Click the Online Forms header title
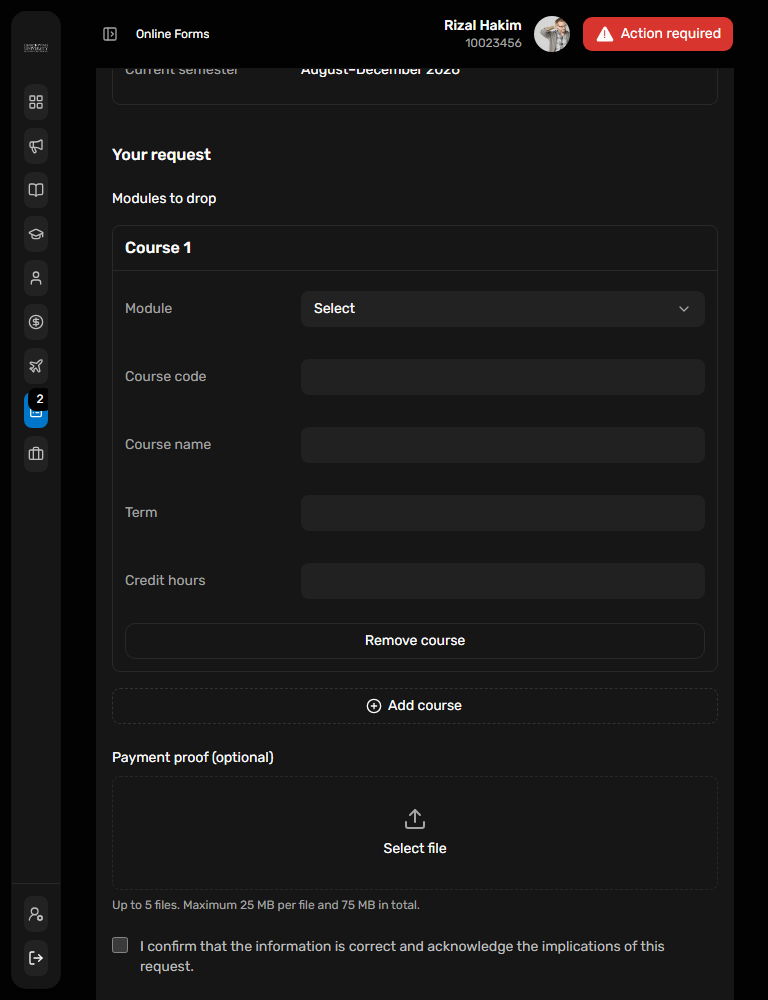The width and height of the screenshot is (768, 1000). pos(172,34)
